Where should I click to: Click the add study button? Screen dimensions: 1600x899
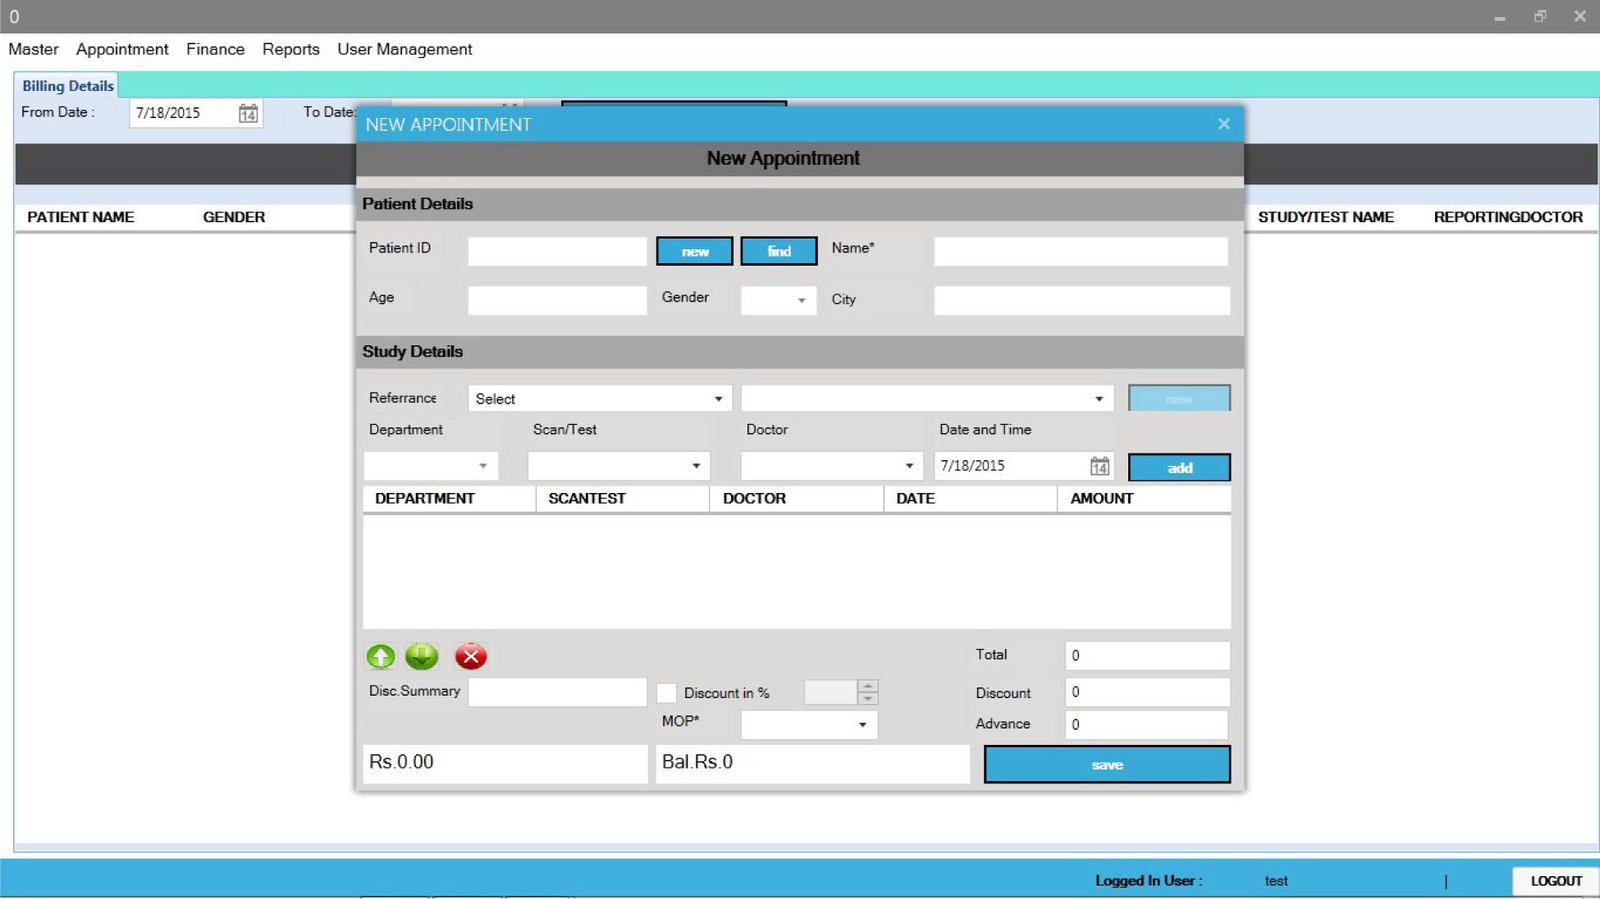click(x=1179, y=468)
